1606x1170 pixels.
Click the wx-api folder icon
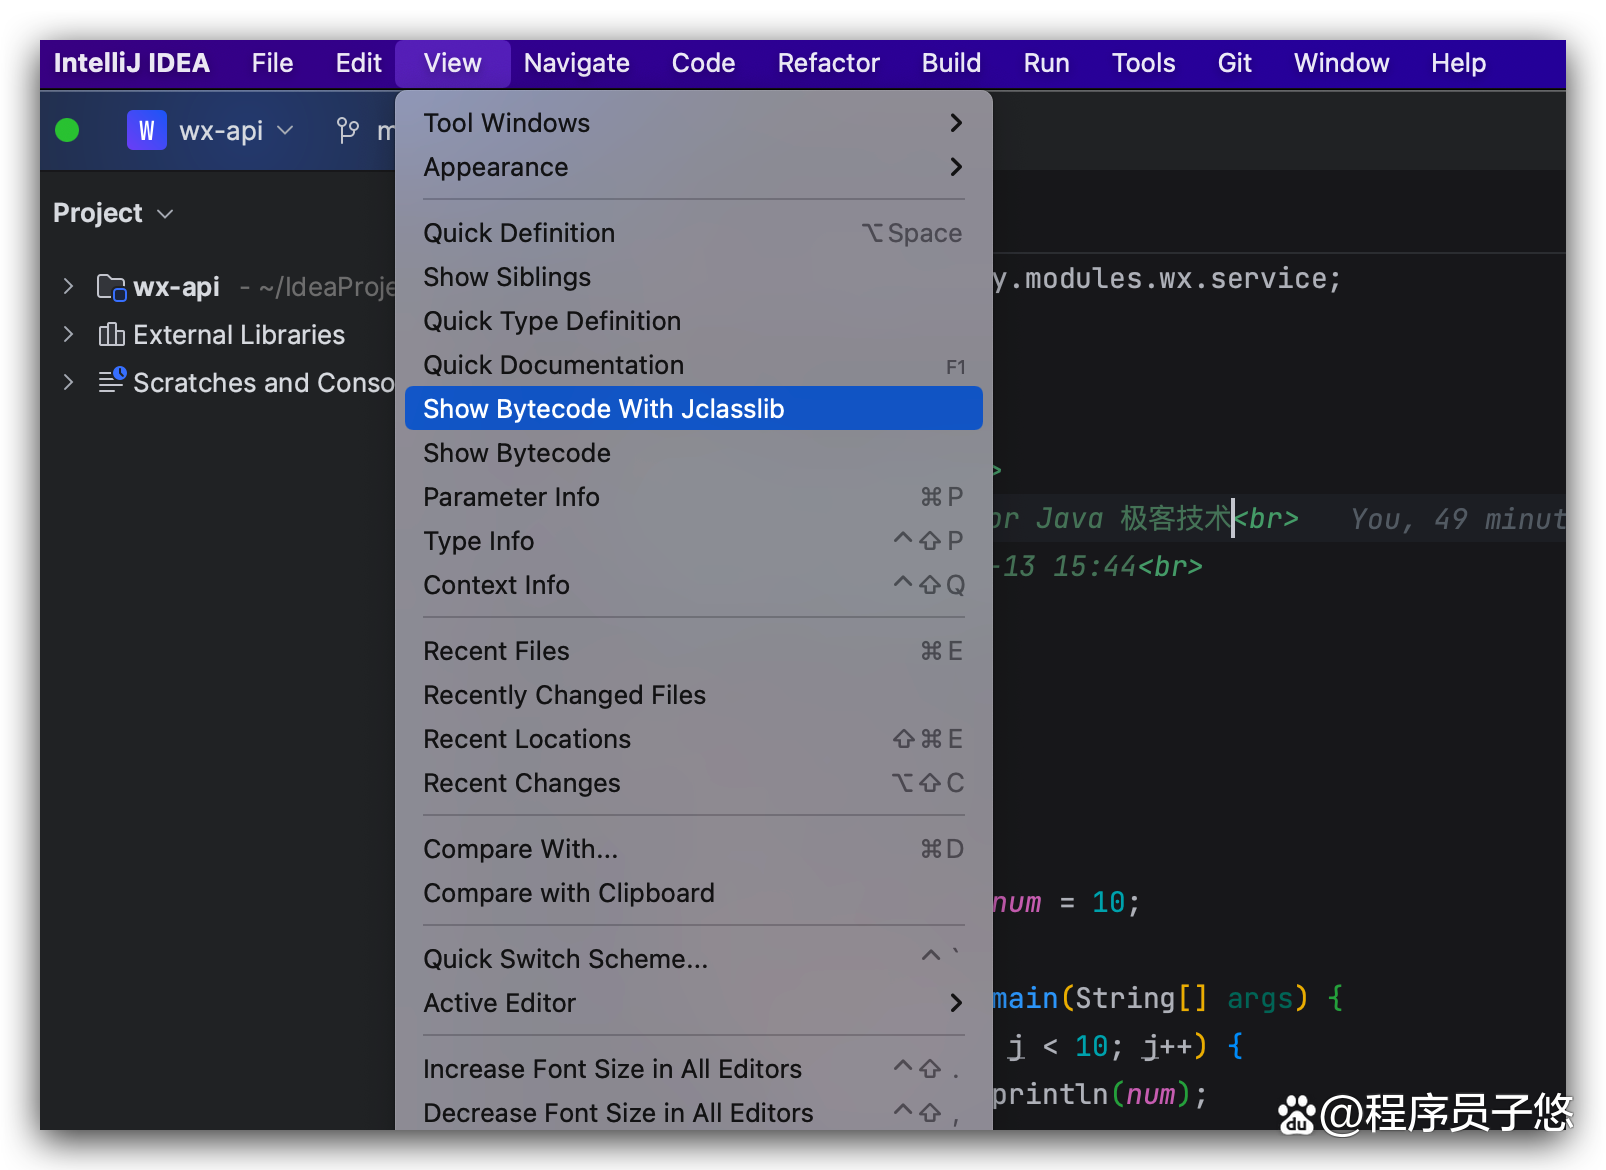click(x=111, y=287)
